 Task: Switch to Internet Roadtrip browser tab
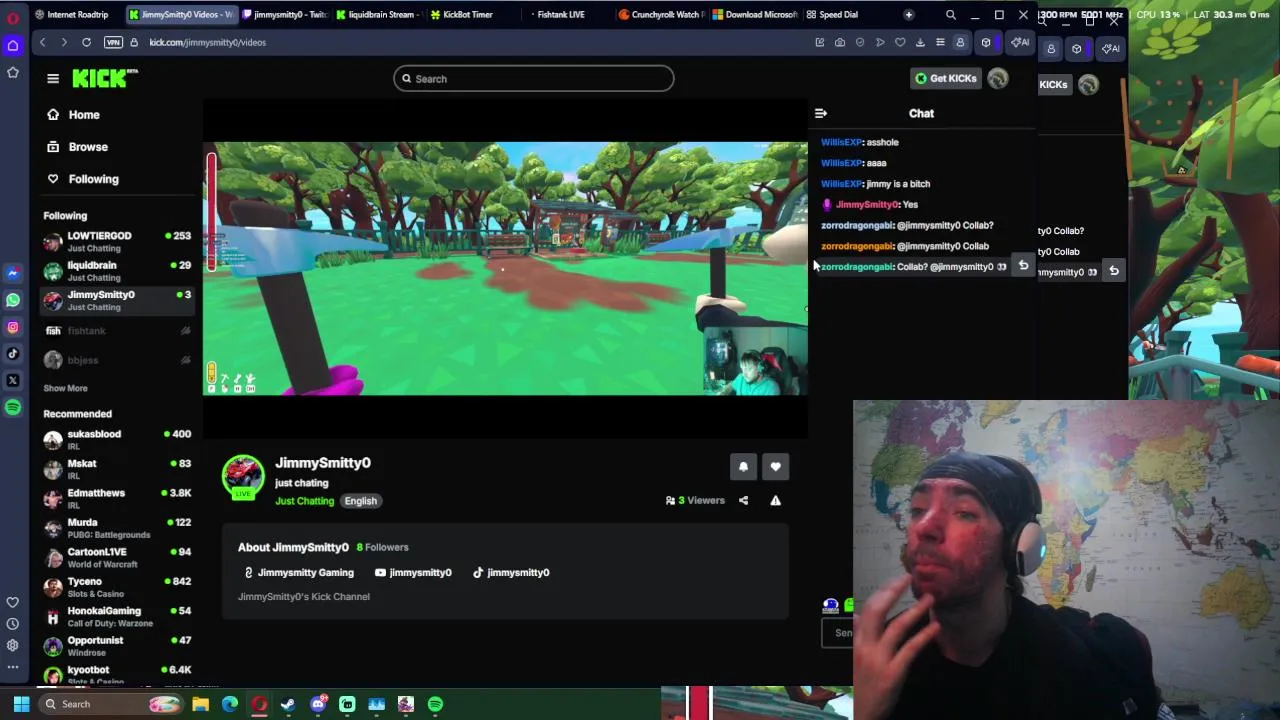pos(72,15)
